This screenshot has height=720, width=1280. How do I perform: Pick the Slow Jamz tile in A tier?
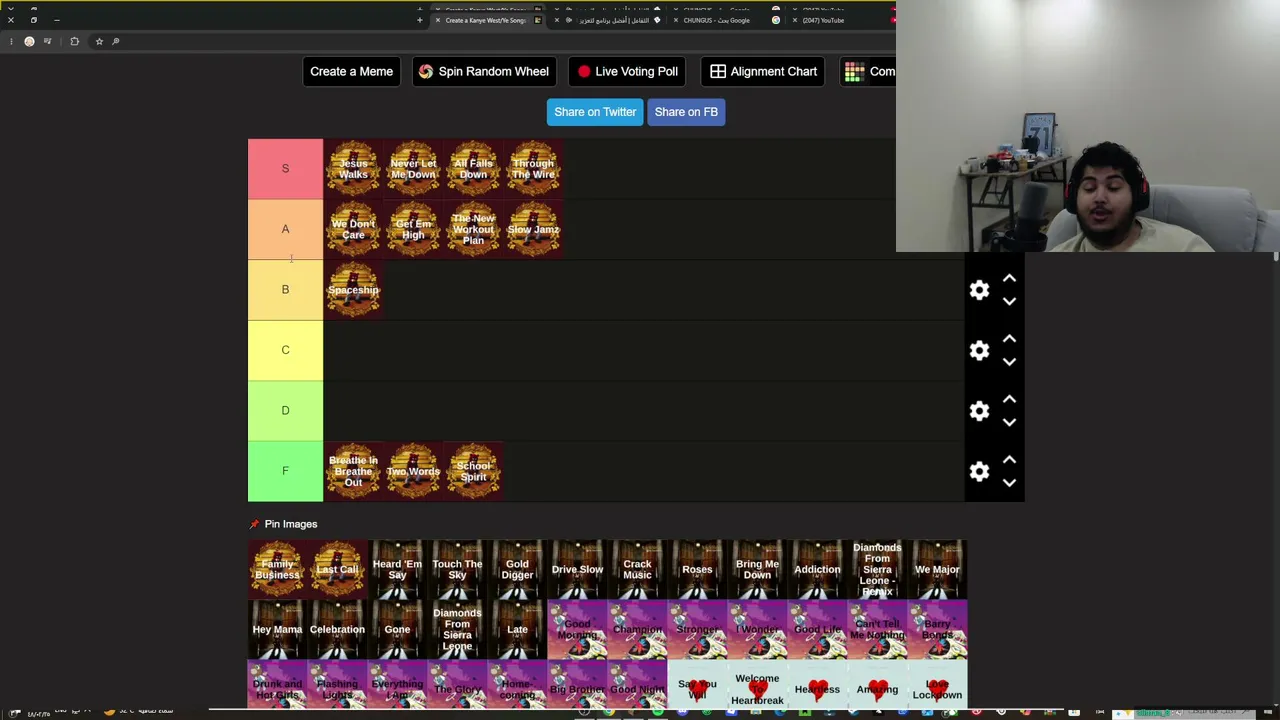point(533,229)
